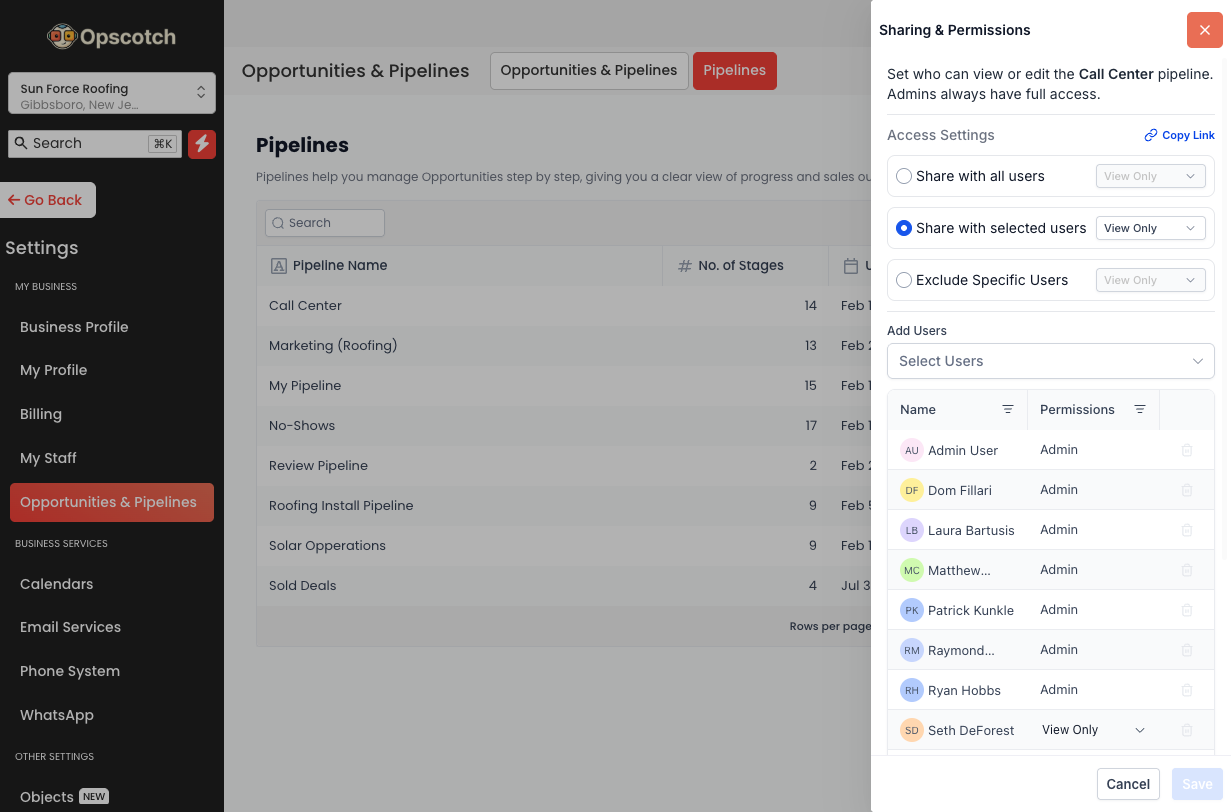
Task: Click the trash icon for Seth DeForest
Action: coord(1187,730)
